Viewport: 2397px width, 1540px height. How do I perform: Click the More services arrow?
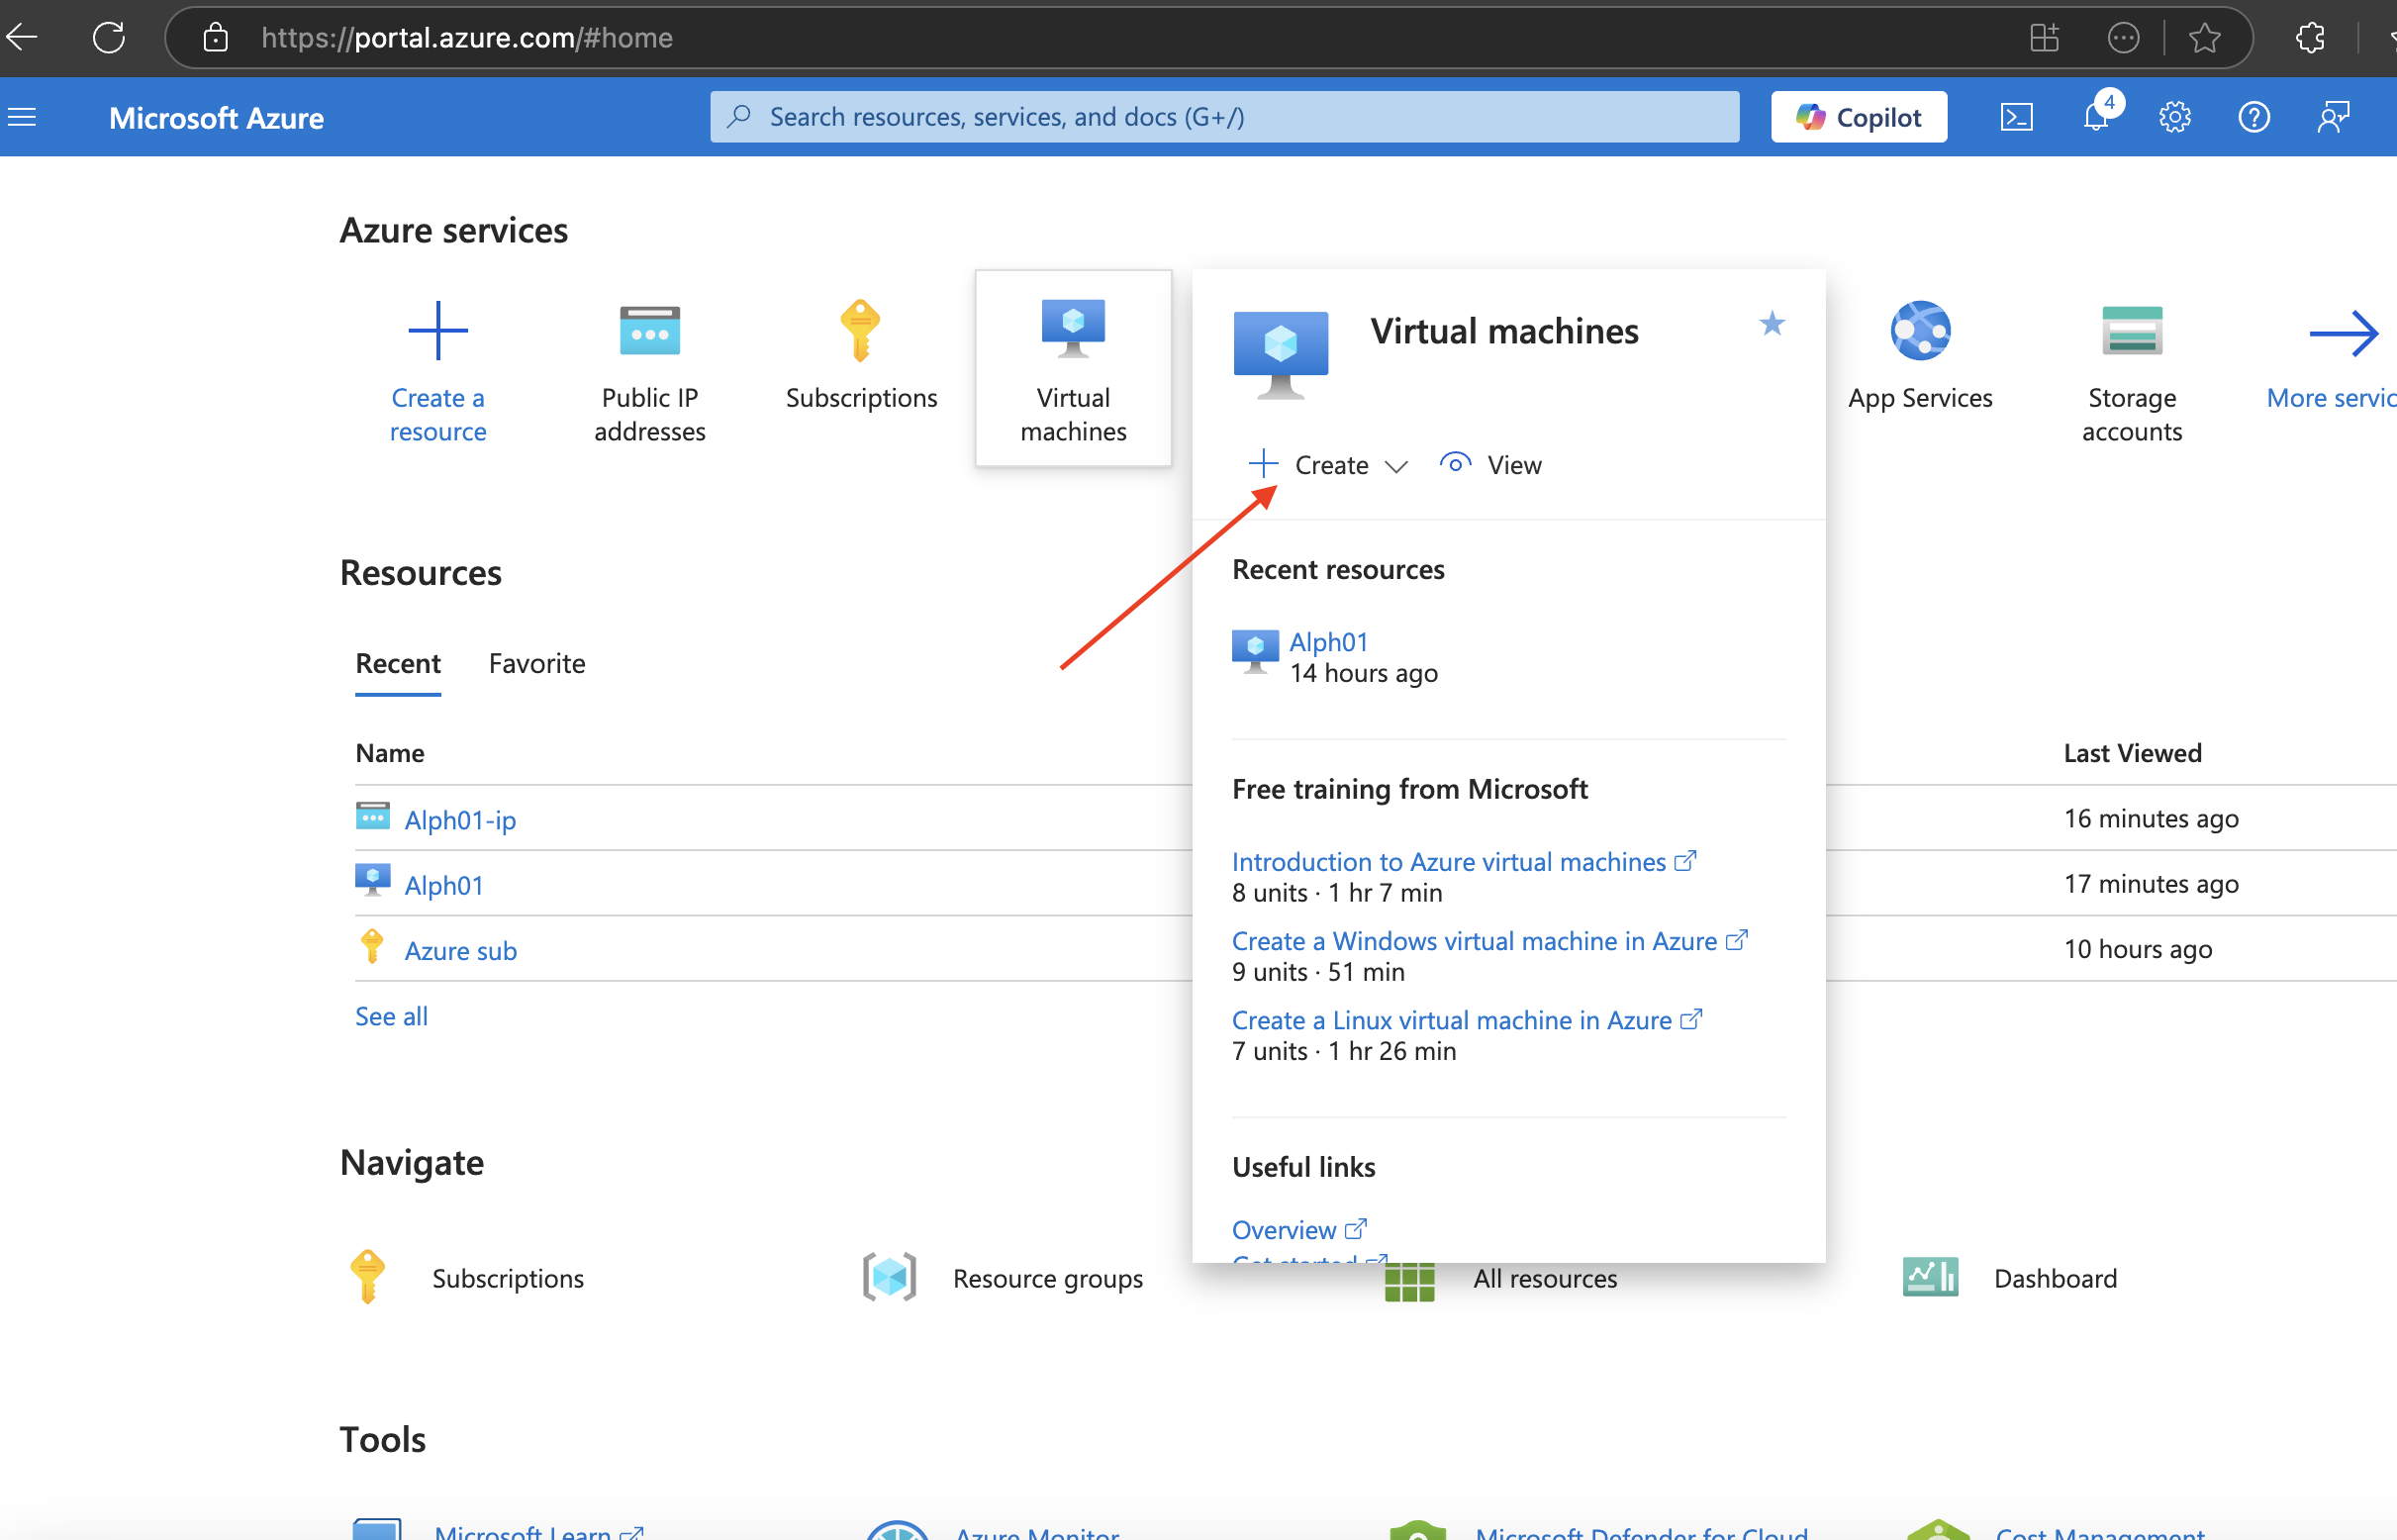(x=2342, y=332)
